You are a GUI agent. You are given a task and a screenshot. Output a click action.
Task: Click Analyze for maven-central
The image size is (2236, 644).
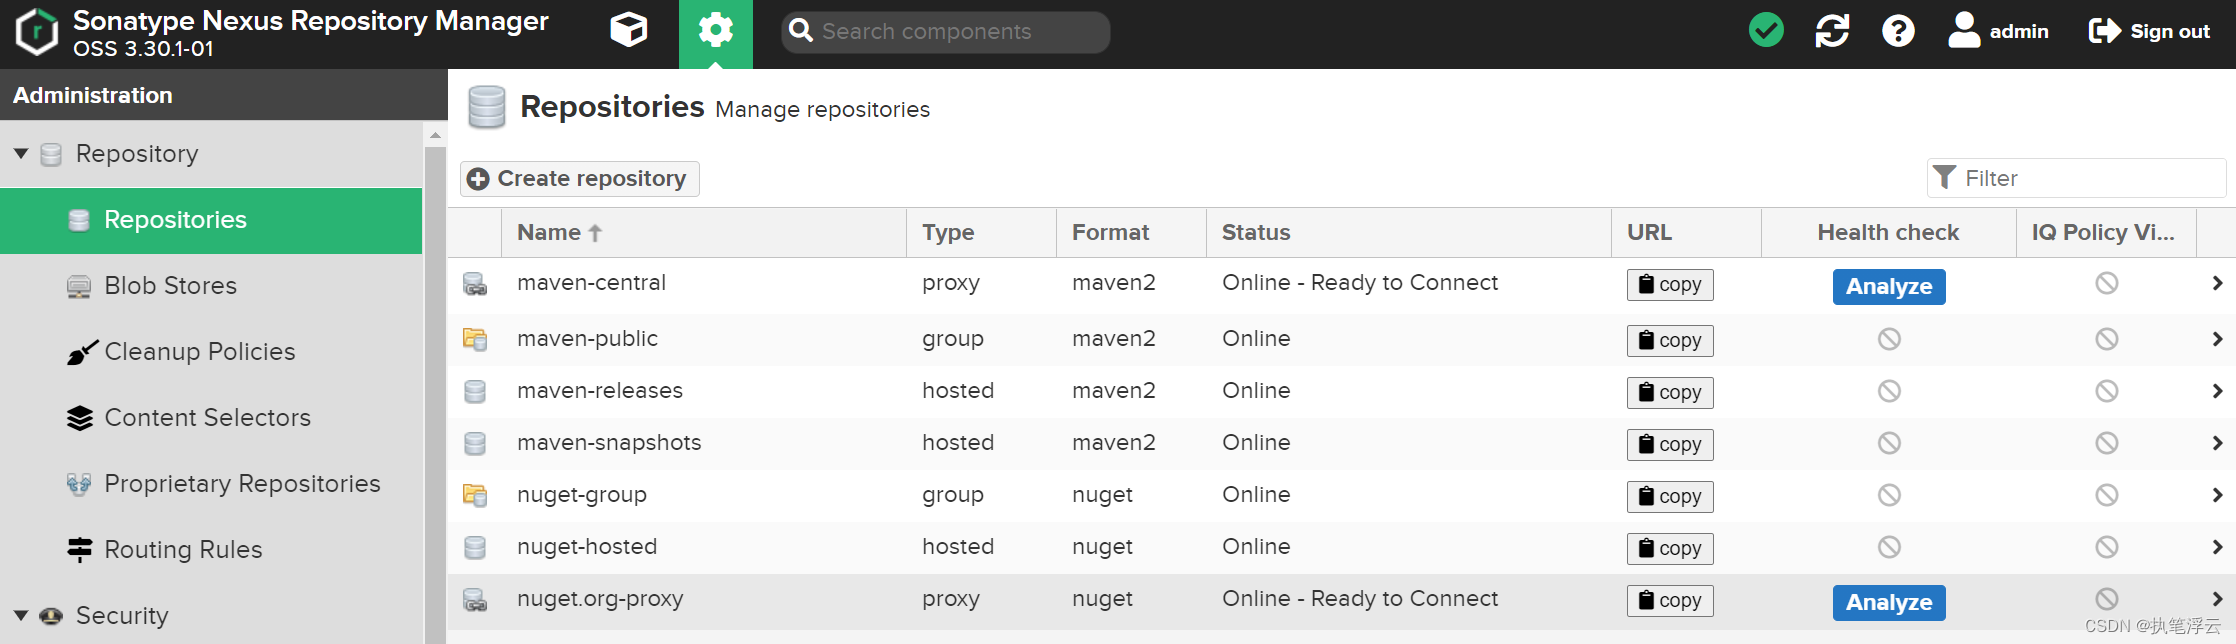coord(1889,287)
